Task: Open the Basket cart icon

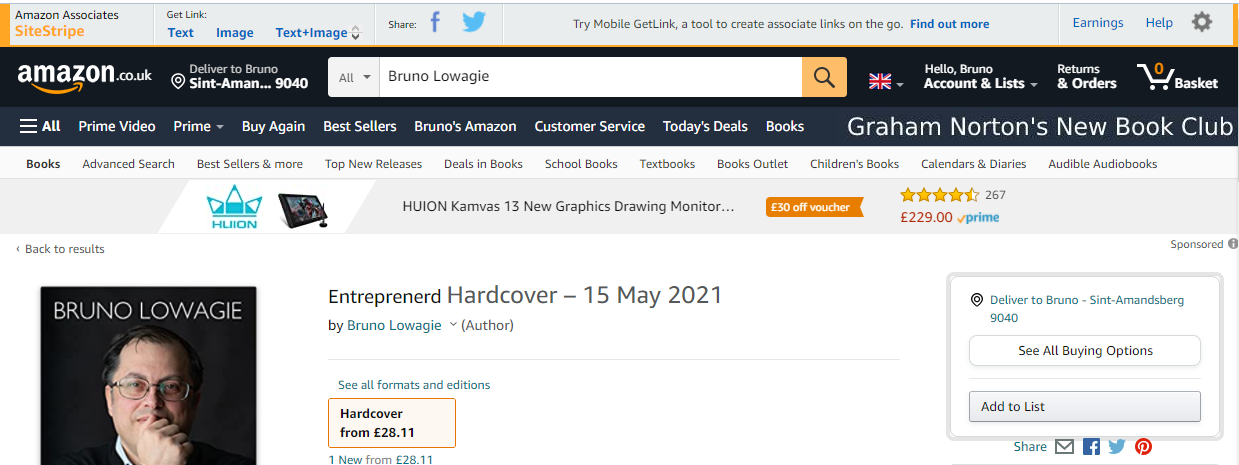Action: coord(1177,77)
